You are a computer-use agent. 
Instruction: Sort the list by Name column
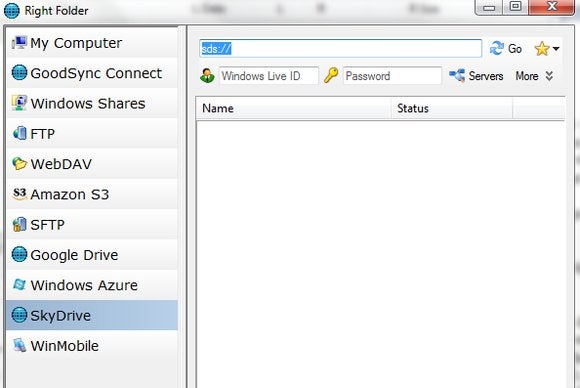[293, 108]
